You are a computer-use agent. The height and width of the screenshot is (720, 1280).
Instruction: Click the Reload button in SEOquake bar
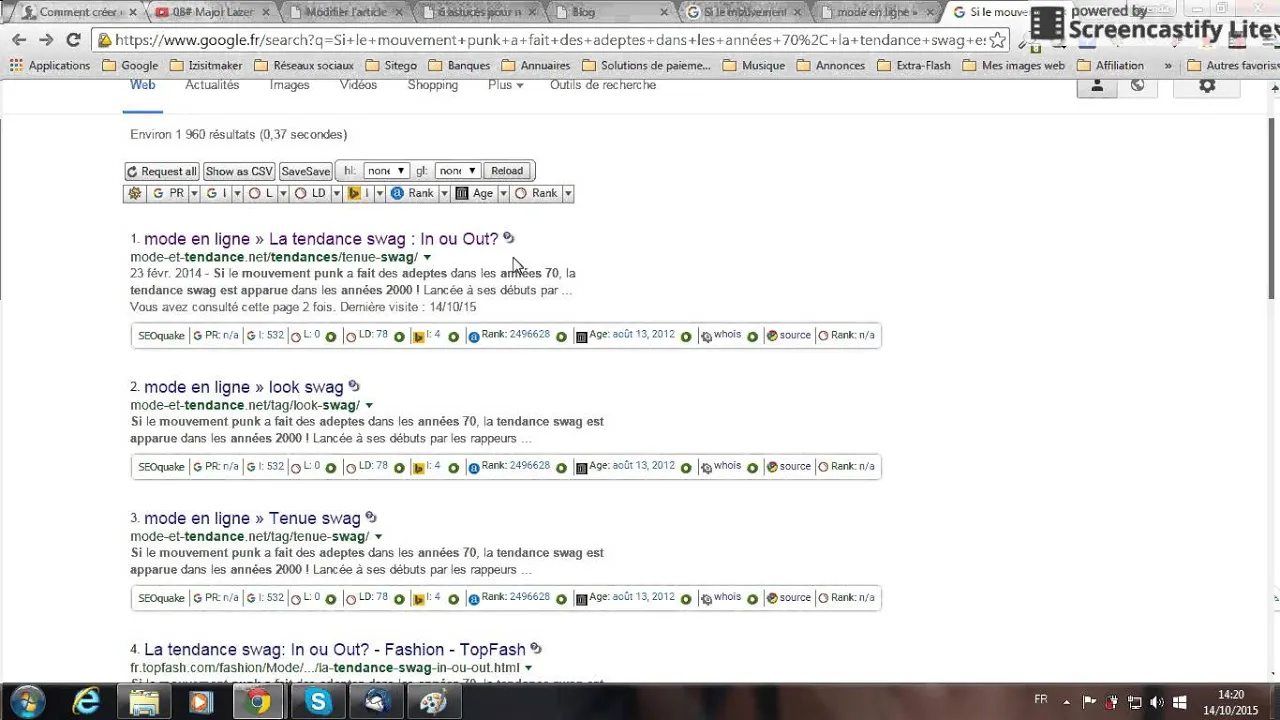point(507,171)
